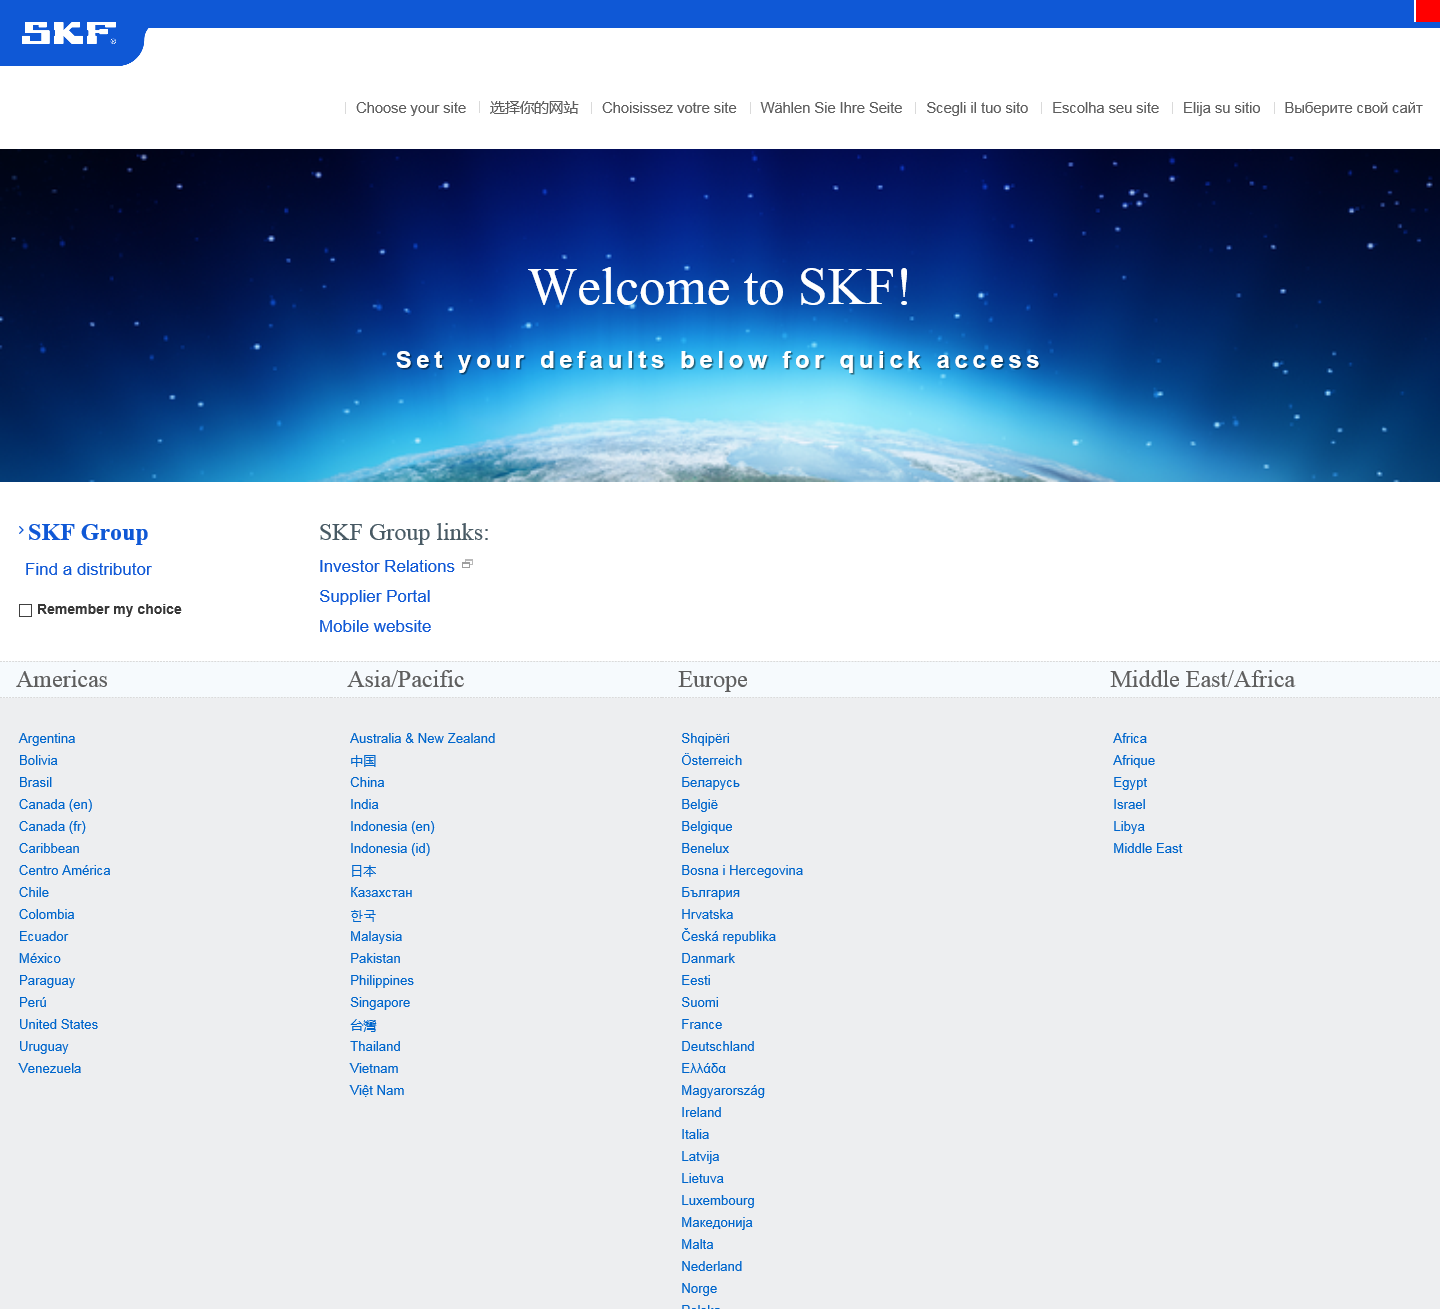
Task: Choose Bolivia site
Action: (x=38, y=760)
